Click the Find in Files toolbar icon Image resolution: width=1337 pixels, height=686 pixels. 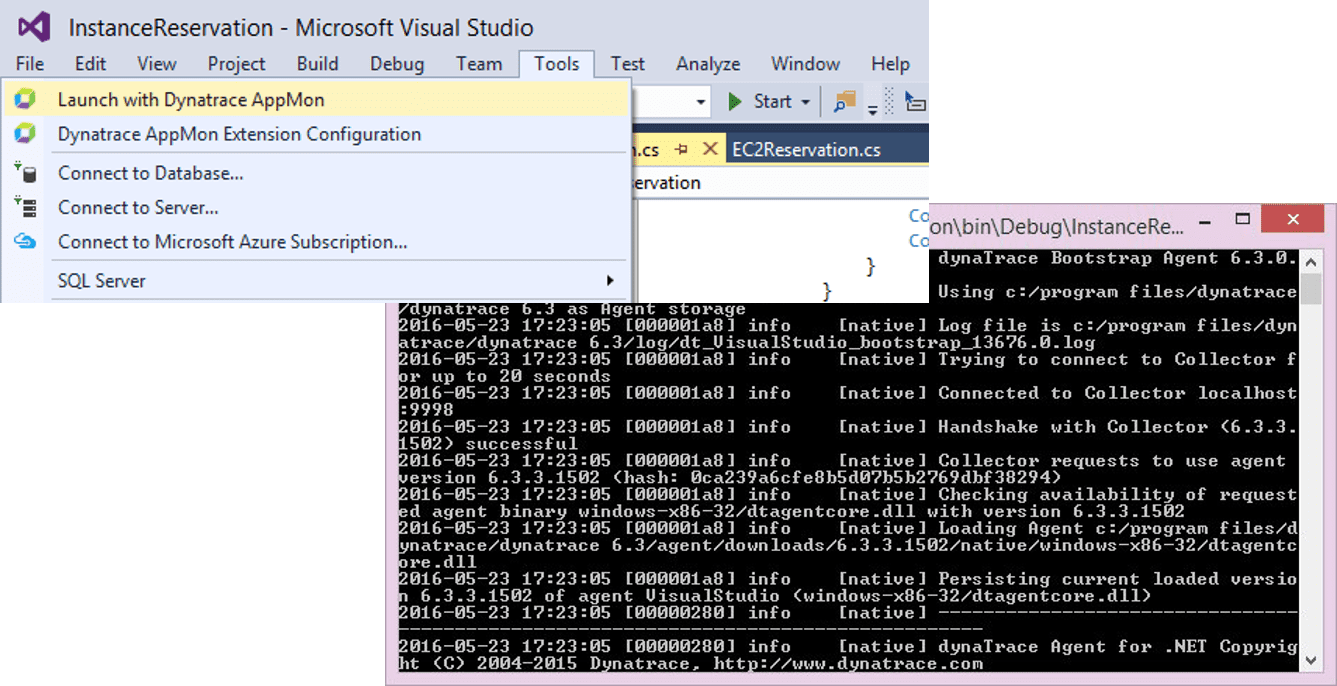point(845,101)
